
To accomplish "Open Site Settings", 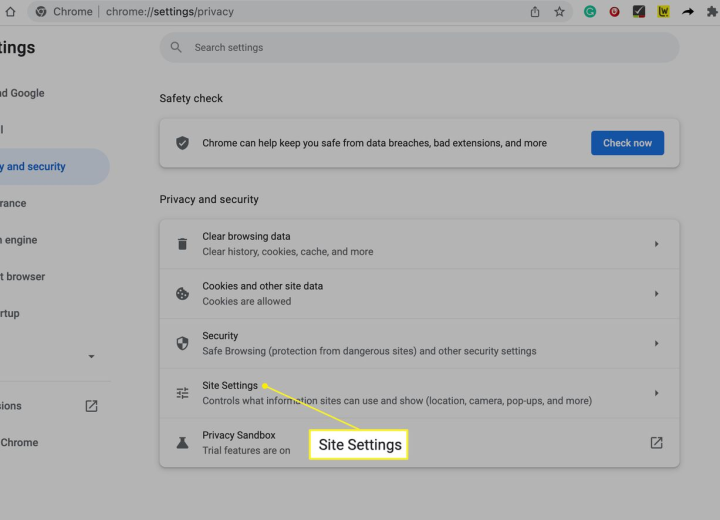I will click(x=419, y=393).
